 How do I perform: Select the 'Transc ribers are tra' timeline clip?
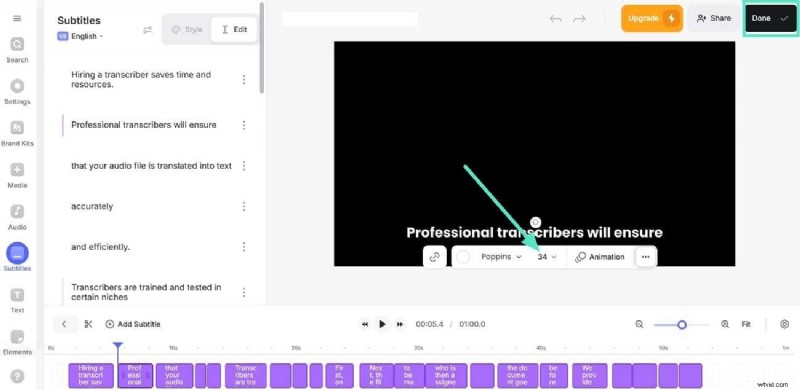click(245, 375)
